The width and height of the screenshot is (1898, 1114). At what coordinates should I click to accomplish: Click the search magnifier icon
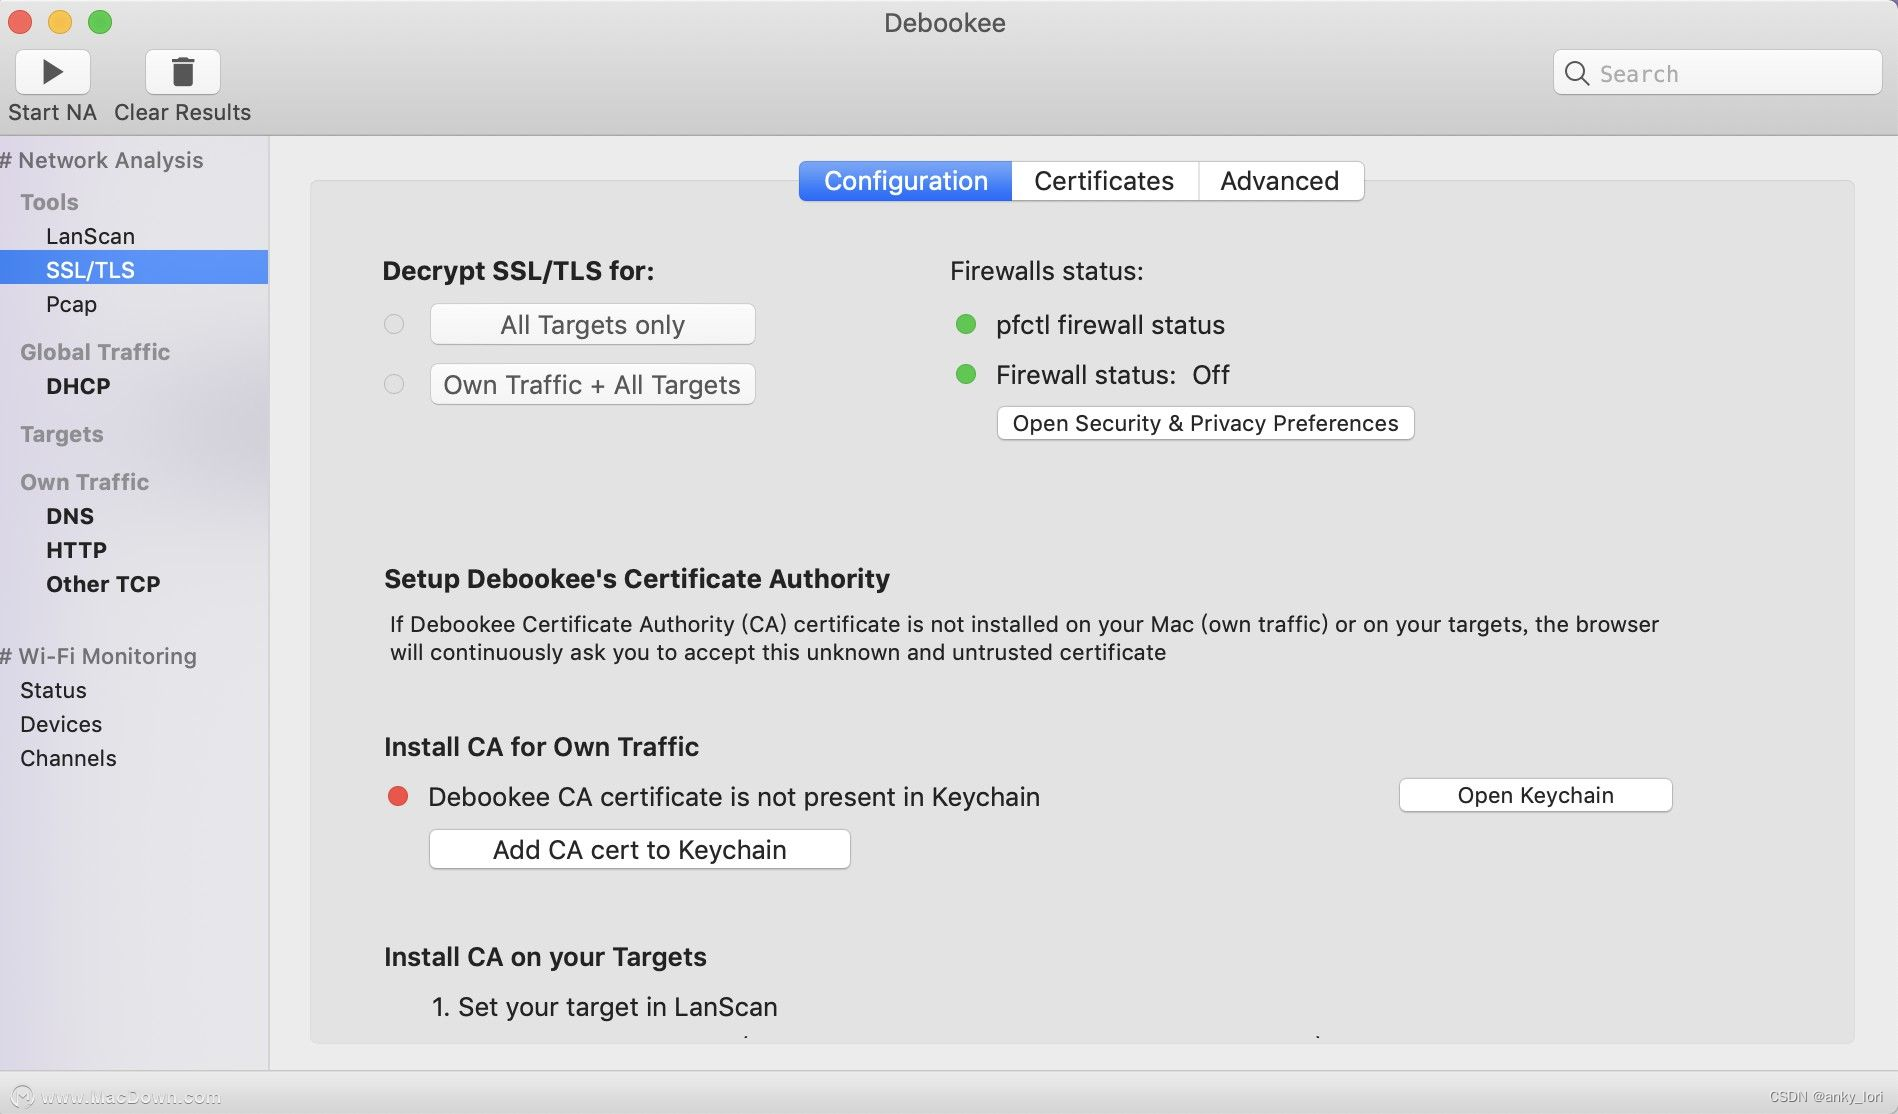[x=1577, y=73]
